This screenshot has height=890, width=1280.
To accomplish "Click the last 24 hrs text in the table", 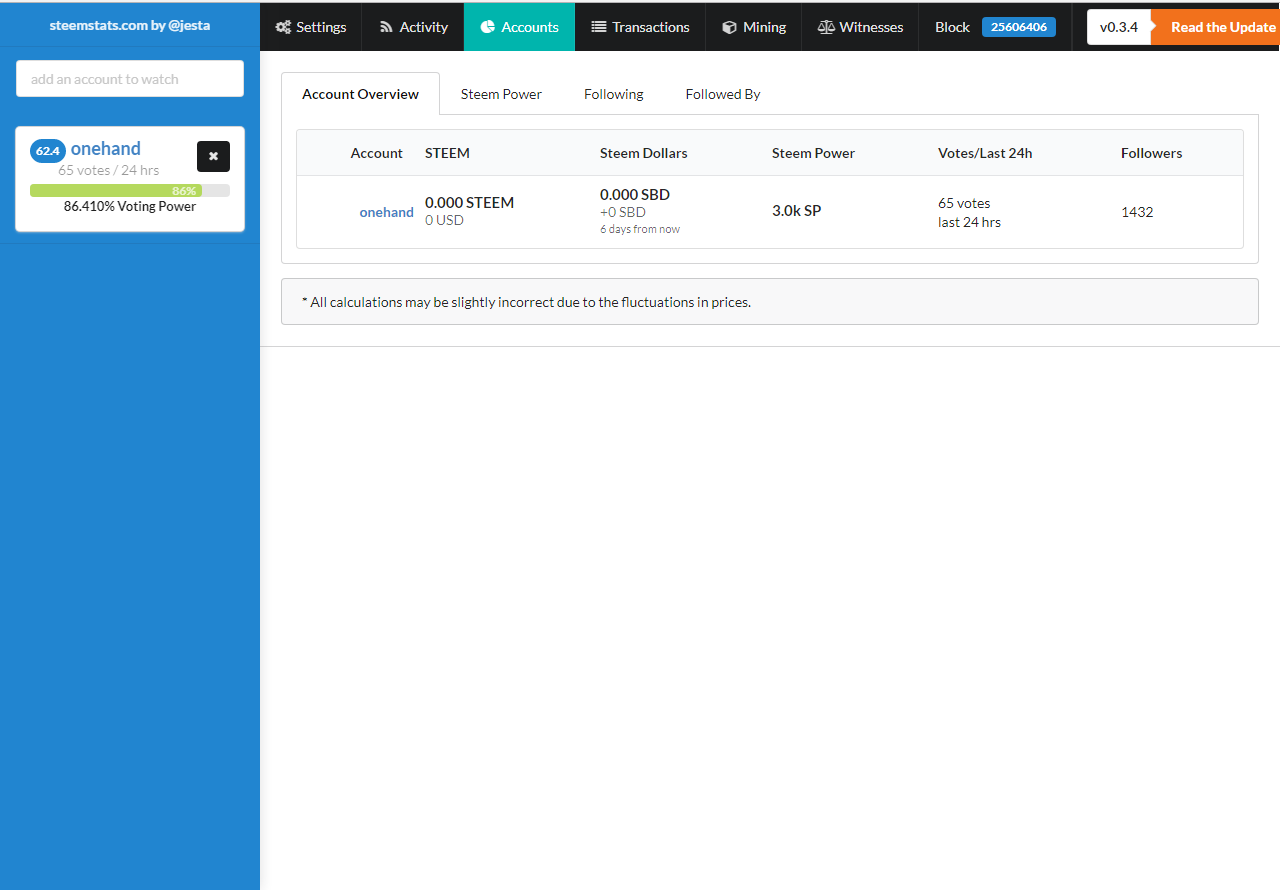I will [x=969, y=222].
